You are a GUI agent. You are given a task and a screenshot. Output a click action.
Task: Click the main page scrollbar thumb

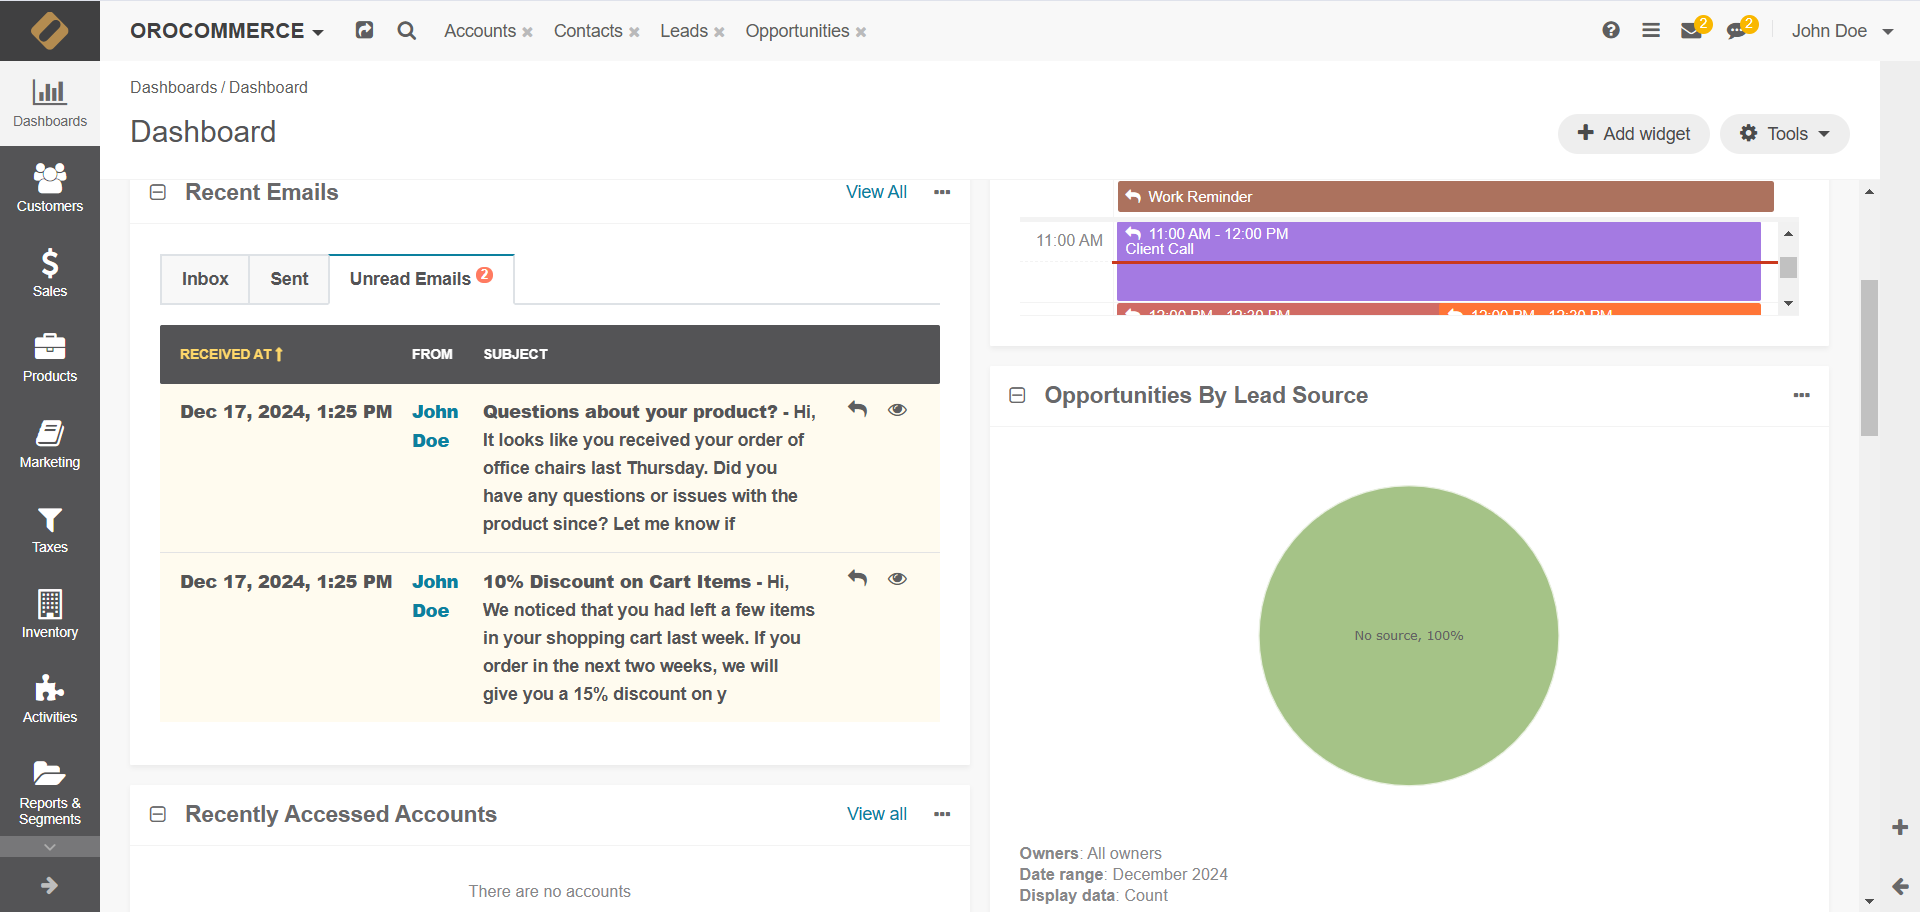tap(1869, 358)
